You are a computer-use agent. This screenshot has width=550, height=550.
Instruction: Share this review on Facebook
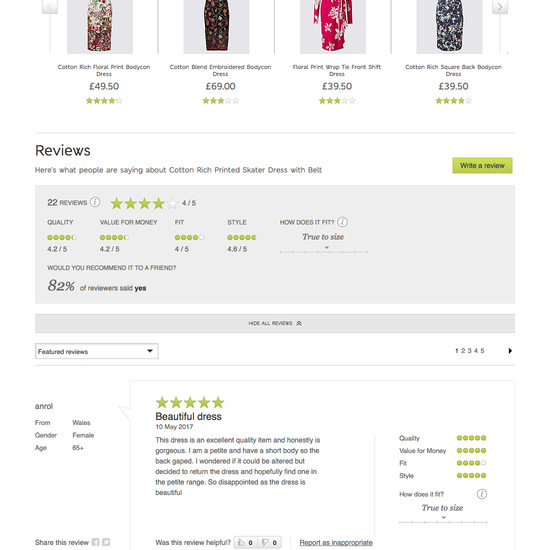click(95, 542)
